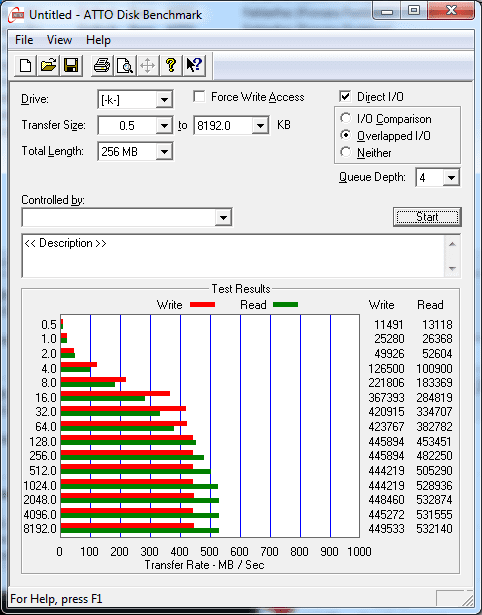482x615 pixels.
Task: Click the Description scrollbar down arrow
Action: click(452, 269)
